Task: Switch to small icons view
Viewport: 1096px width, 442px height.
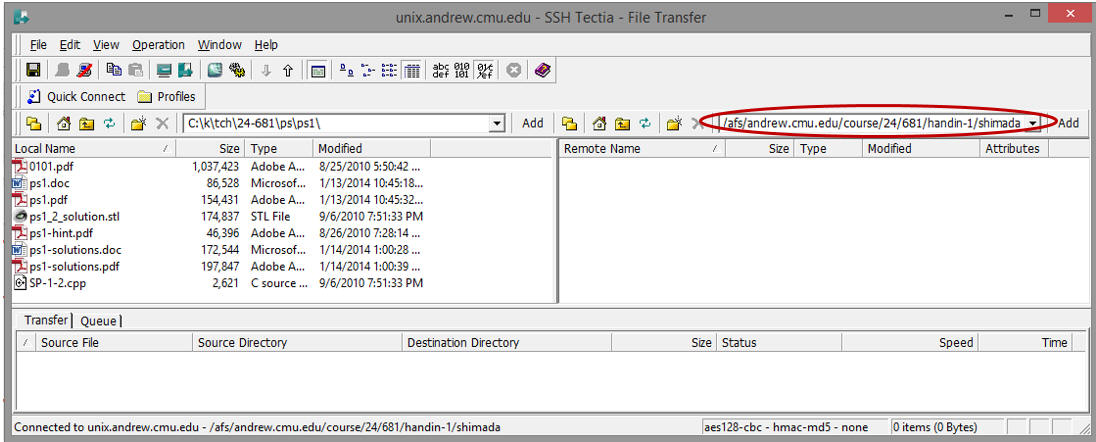Action: click(x=368, y=71)
